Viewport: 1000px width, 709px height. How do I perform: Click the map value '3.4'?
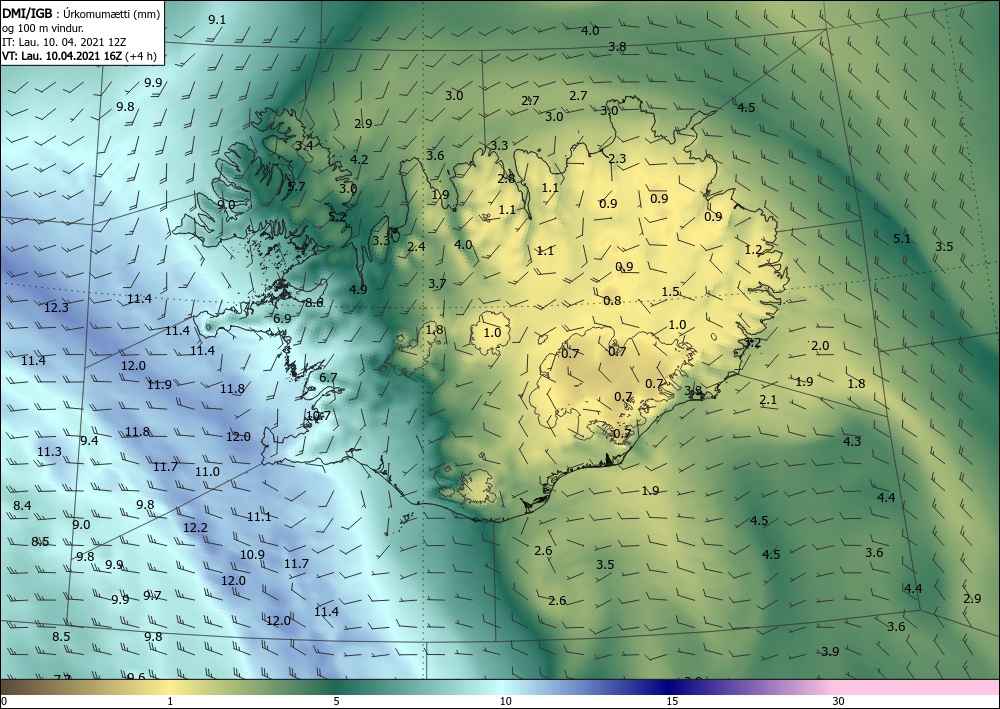304,145
